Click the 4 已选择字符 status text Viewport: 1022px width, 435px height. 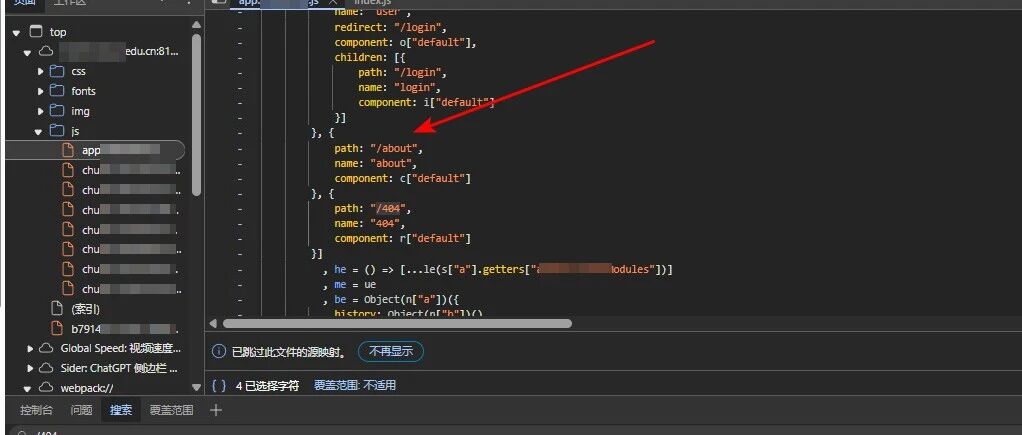click(x=267, y=385)
